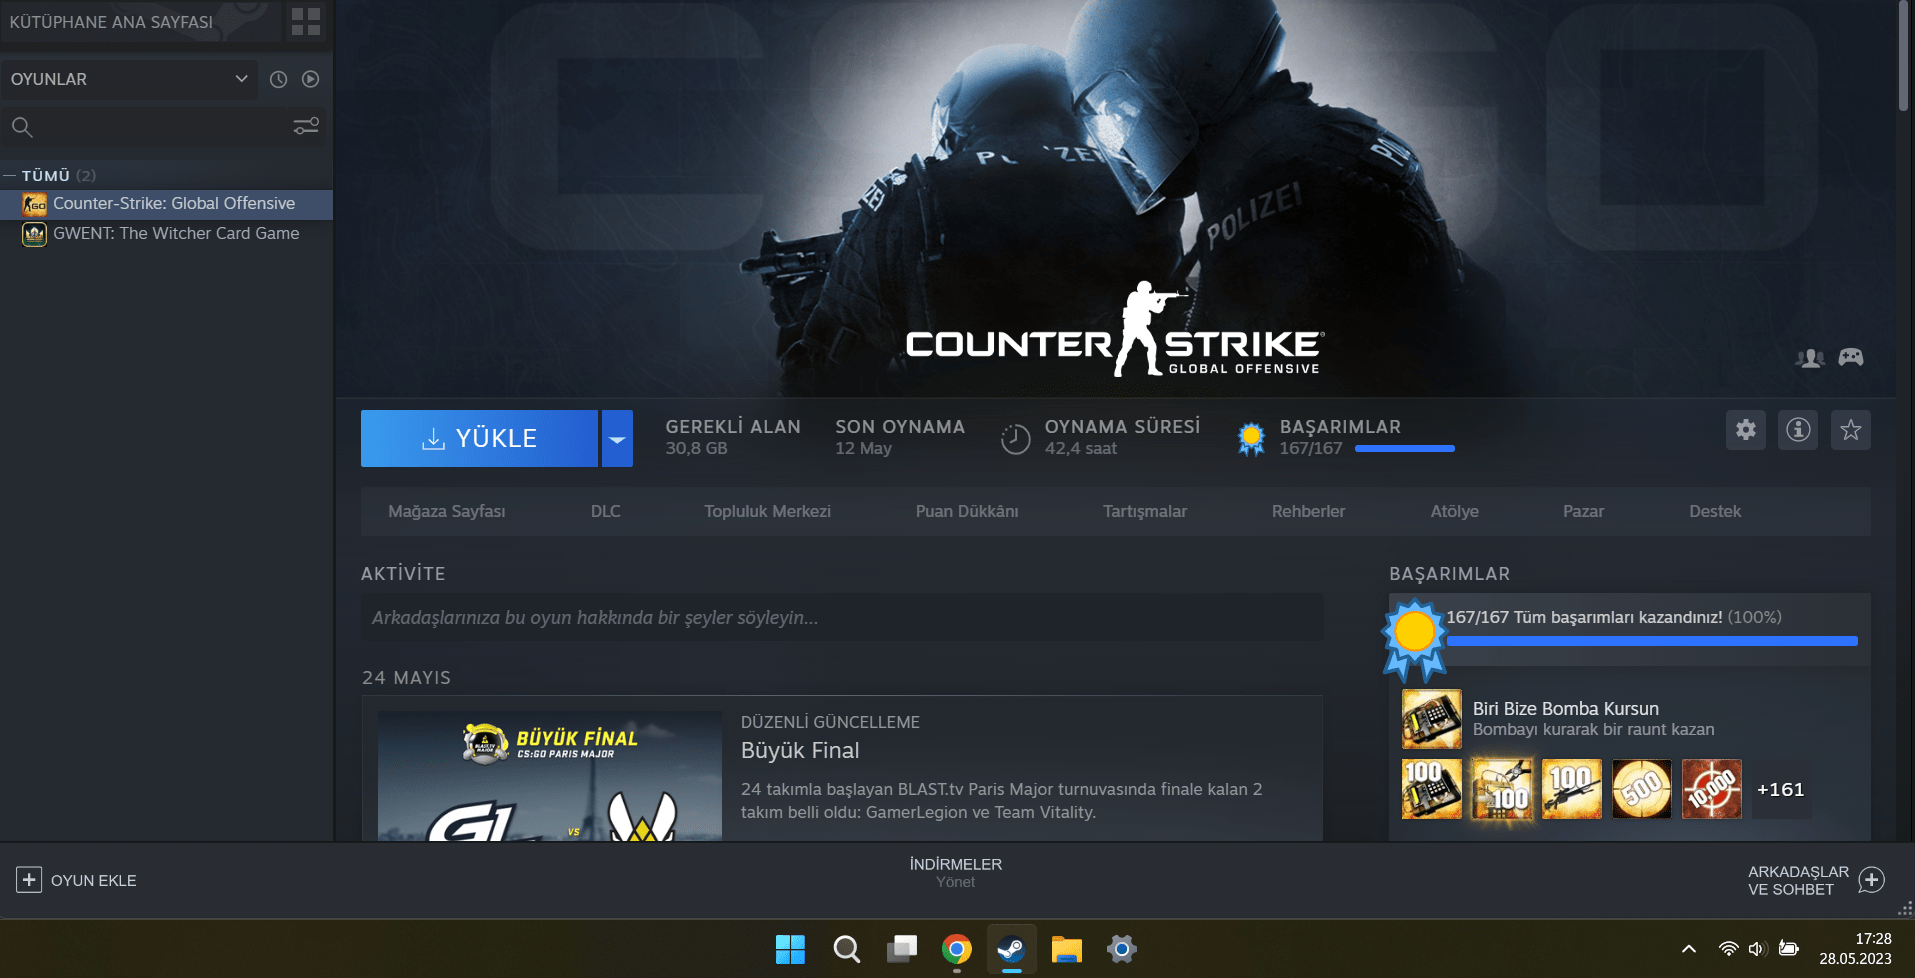This screenshot has height=978, width=1915.
Task: Expand the YÜKLE dropdown arrow
Action: pos(617,438)
